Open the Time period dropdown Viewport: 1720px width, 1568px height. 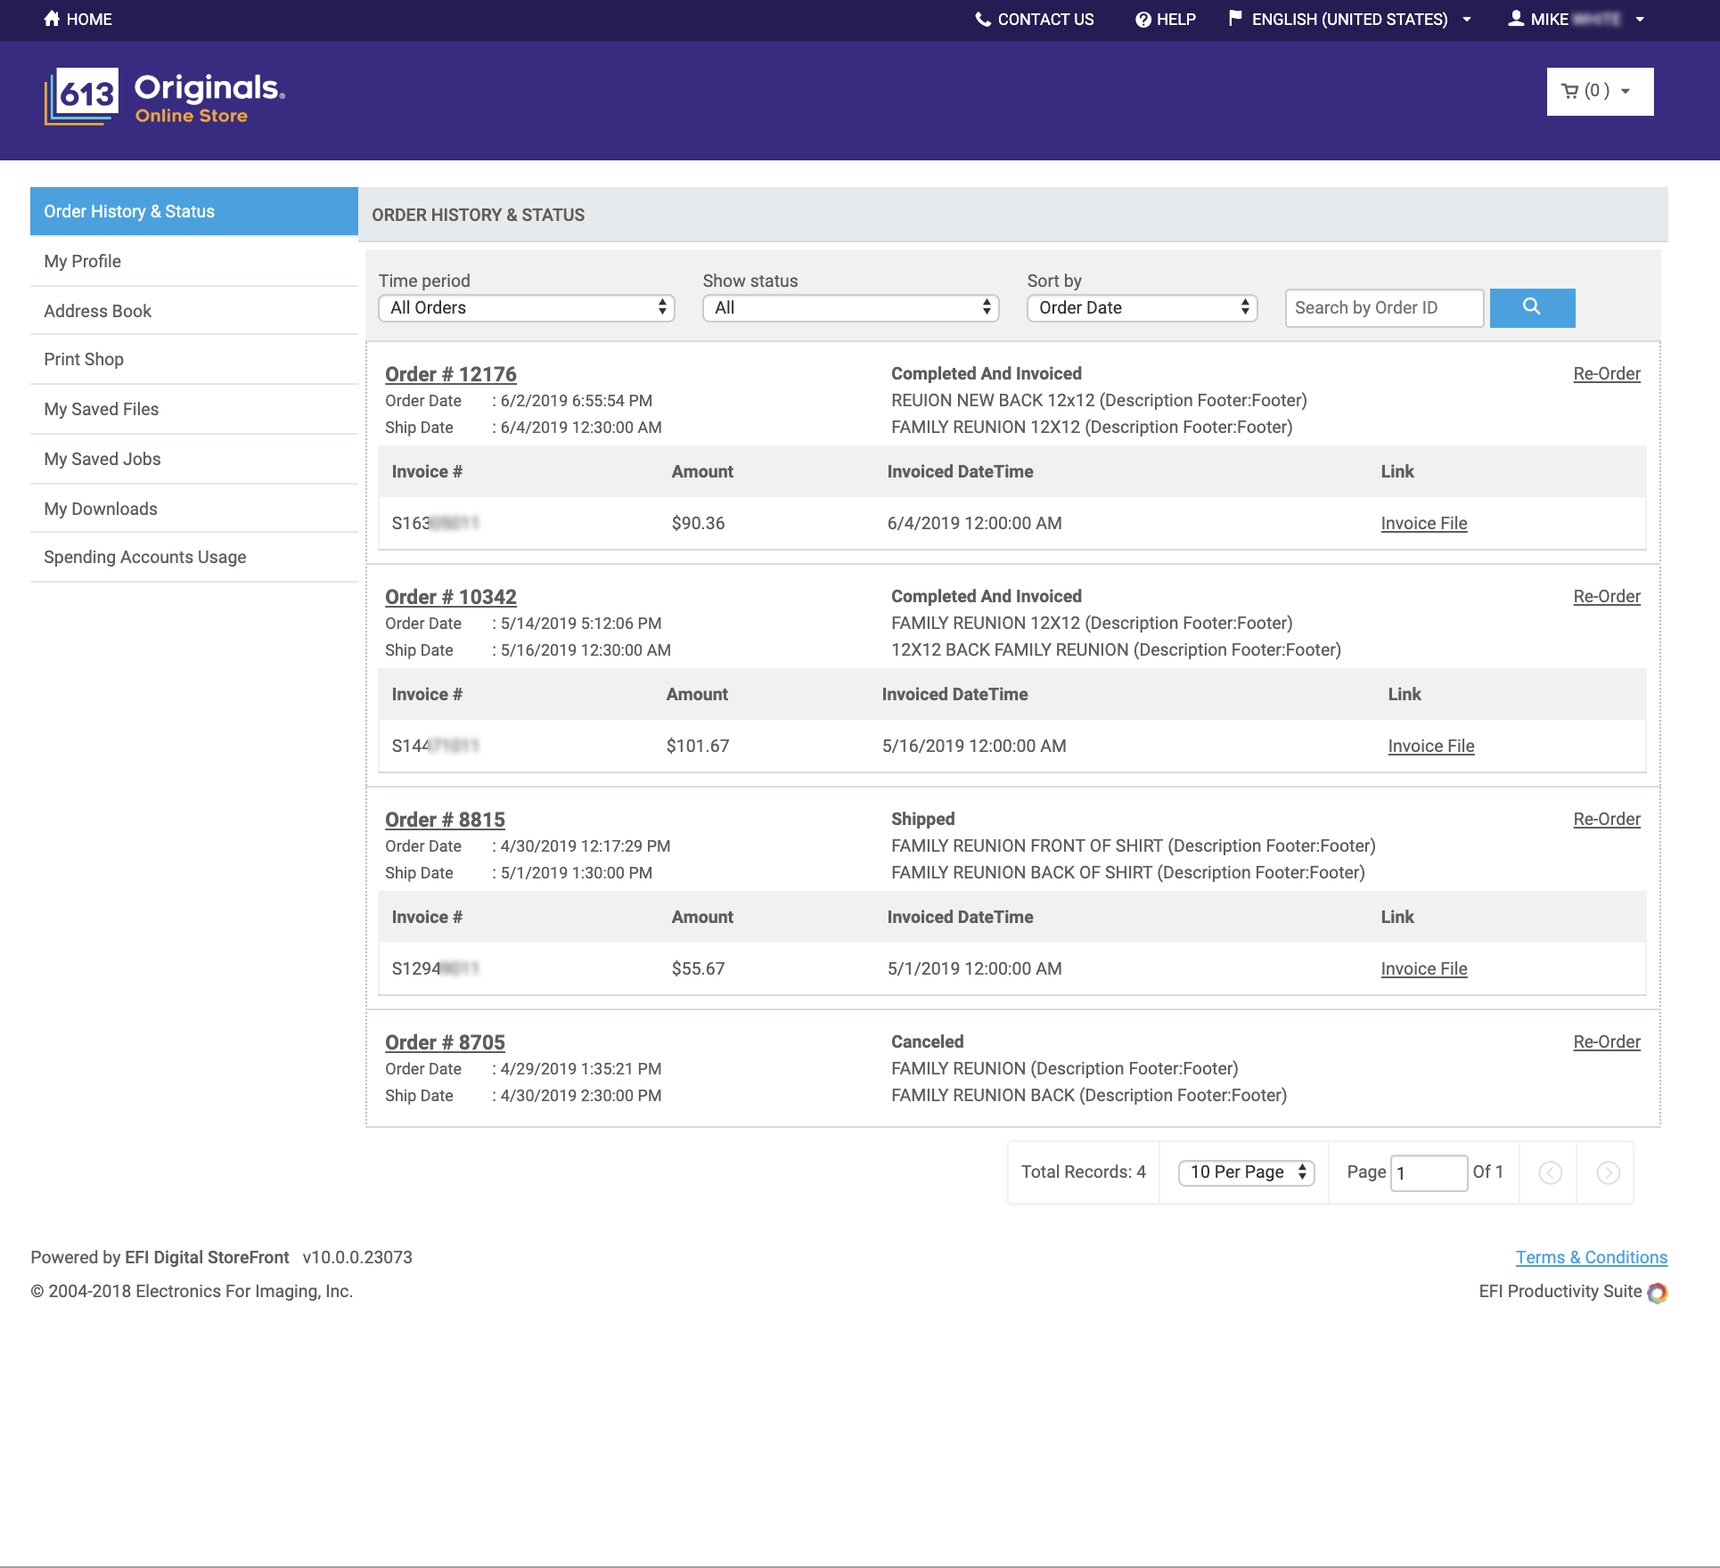(526, 308)
